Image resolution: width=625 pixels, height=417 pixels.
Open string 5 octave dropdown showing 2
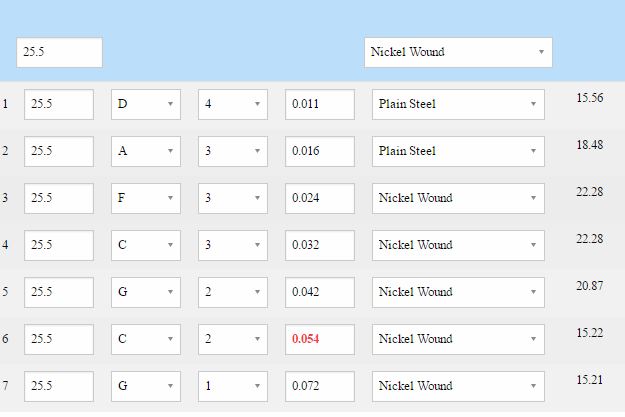click(x=233, y=293)
